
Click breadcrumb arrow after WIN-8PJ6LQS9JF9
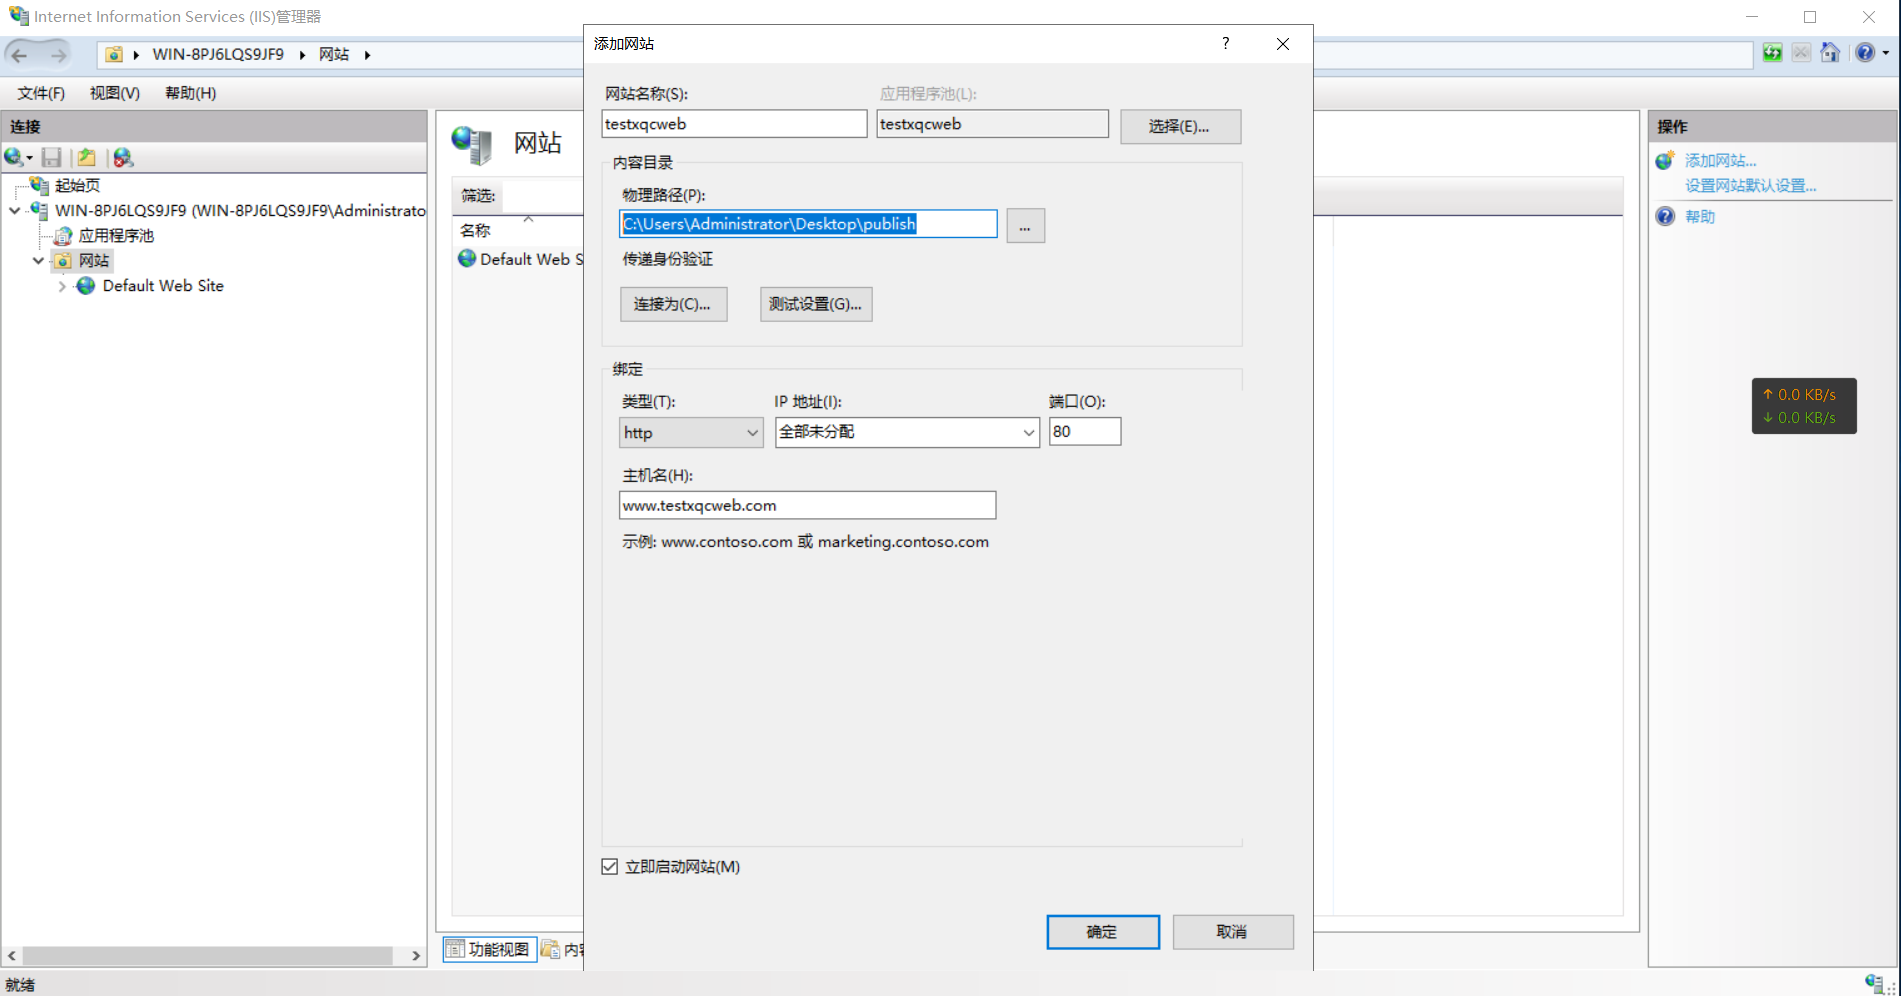tap(302, 55)
